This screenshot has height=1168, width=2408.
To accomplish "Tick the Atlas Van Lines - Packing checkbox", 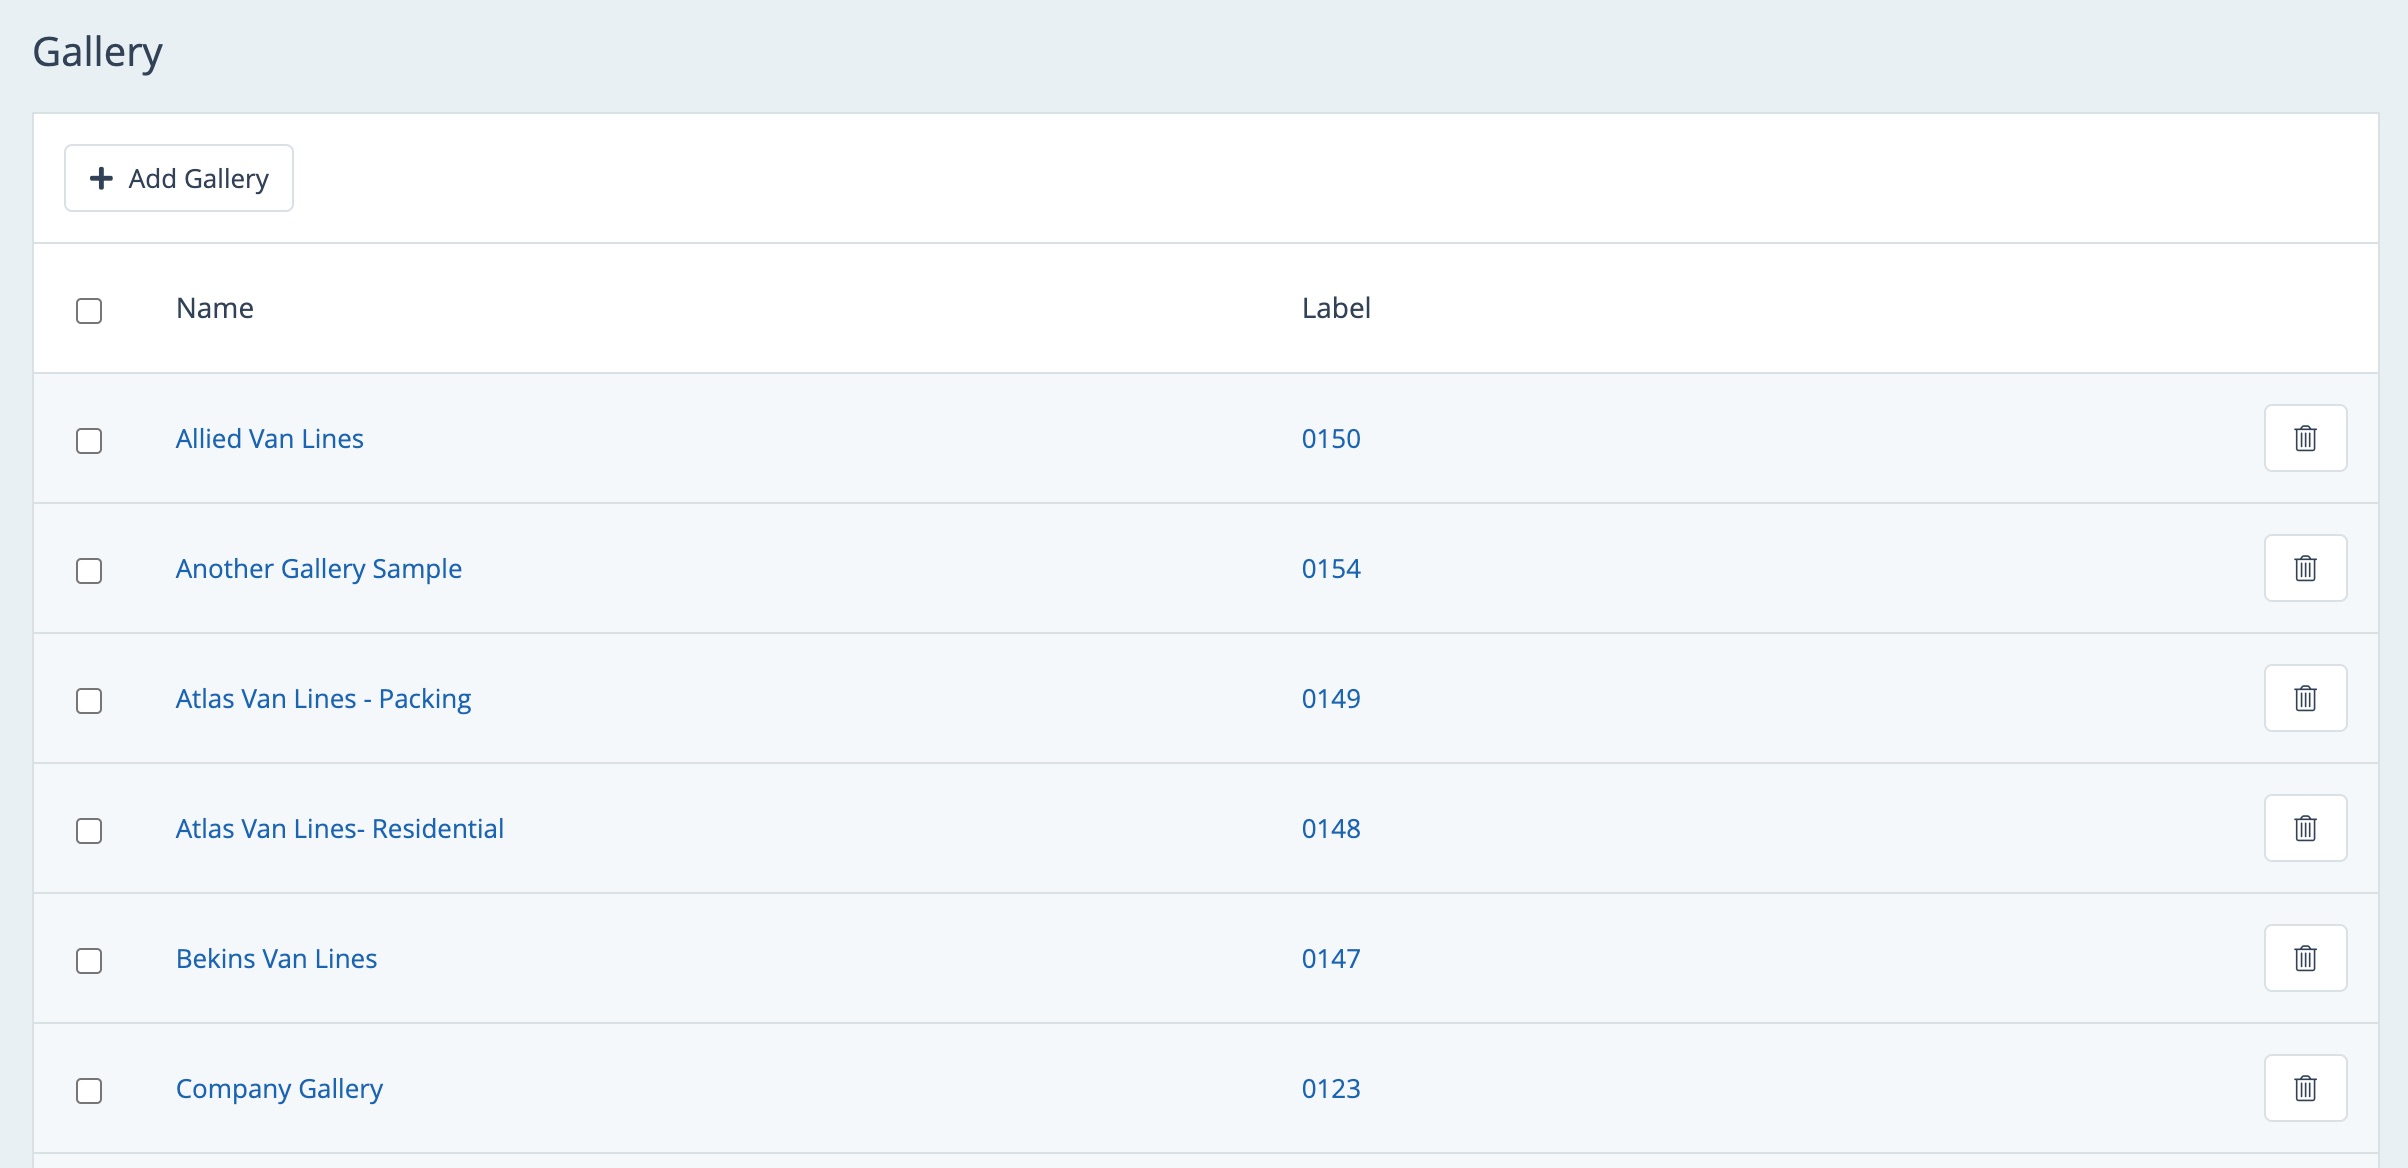I will coord(89,701).
